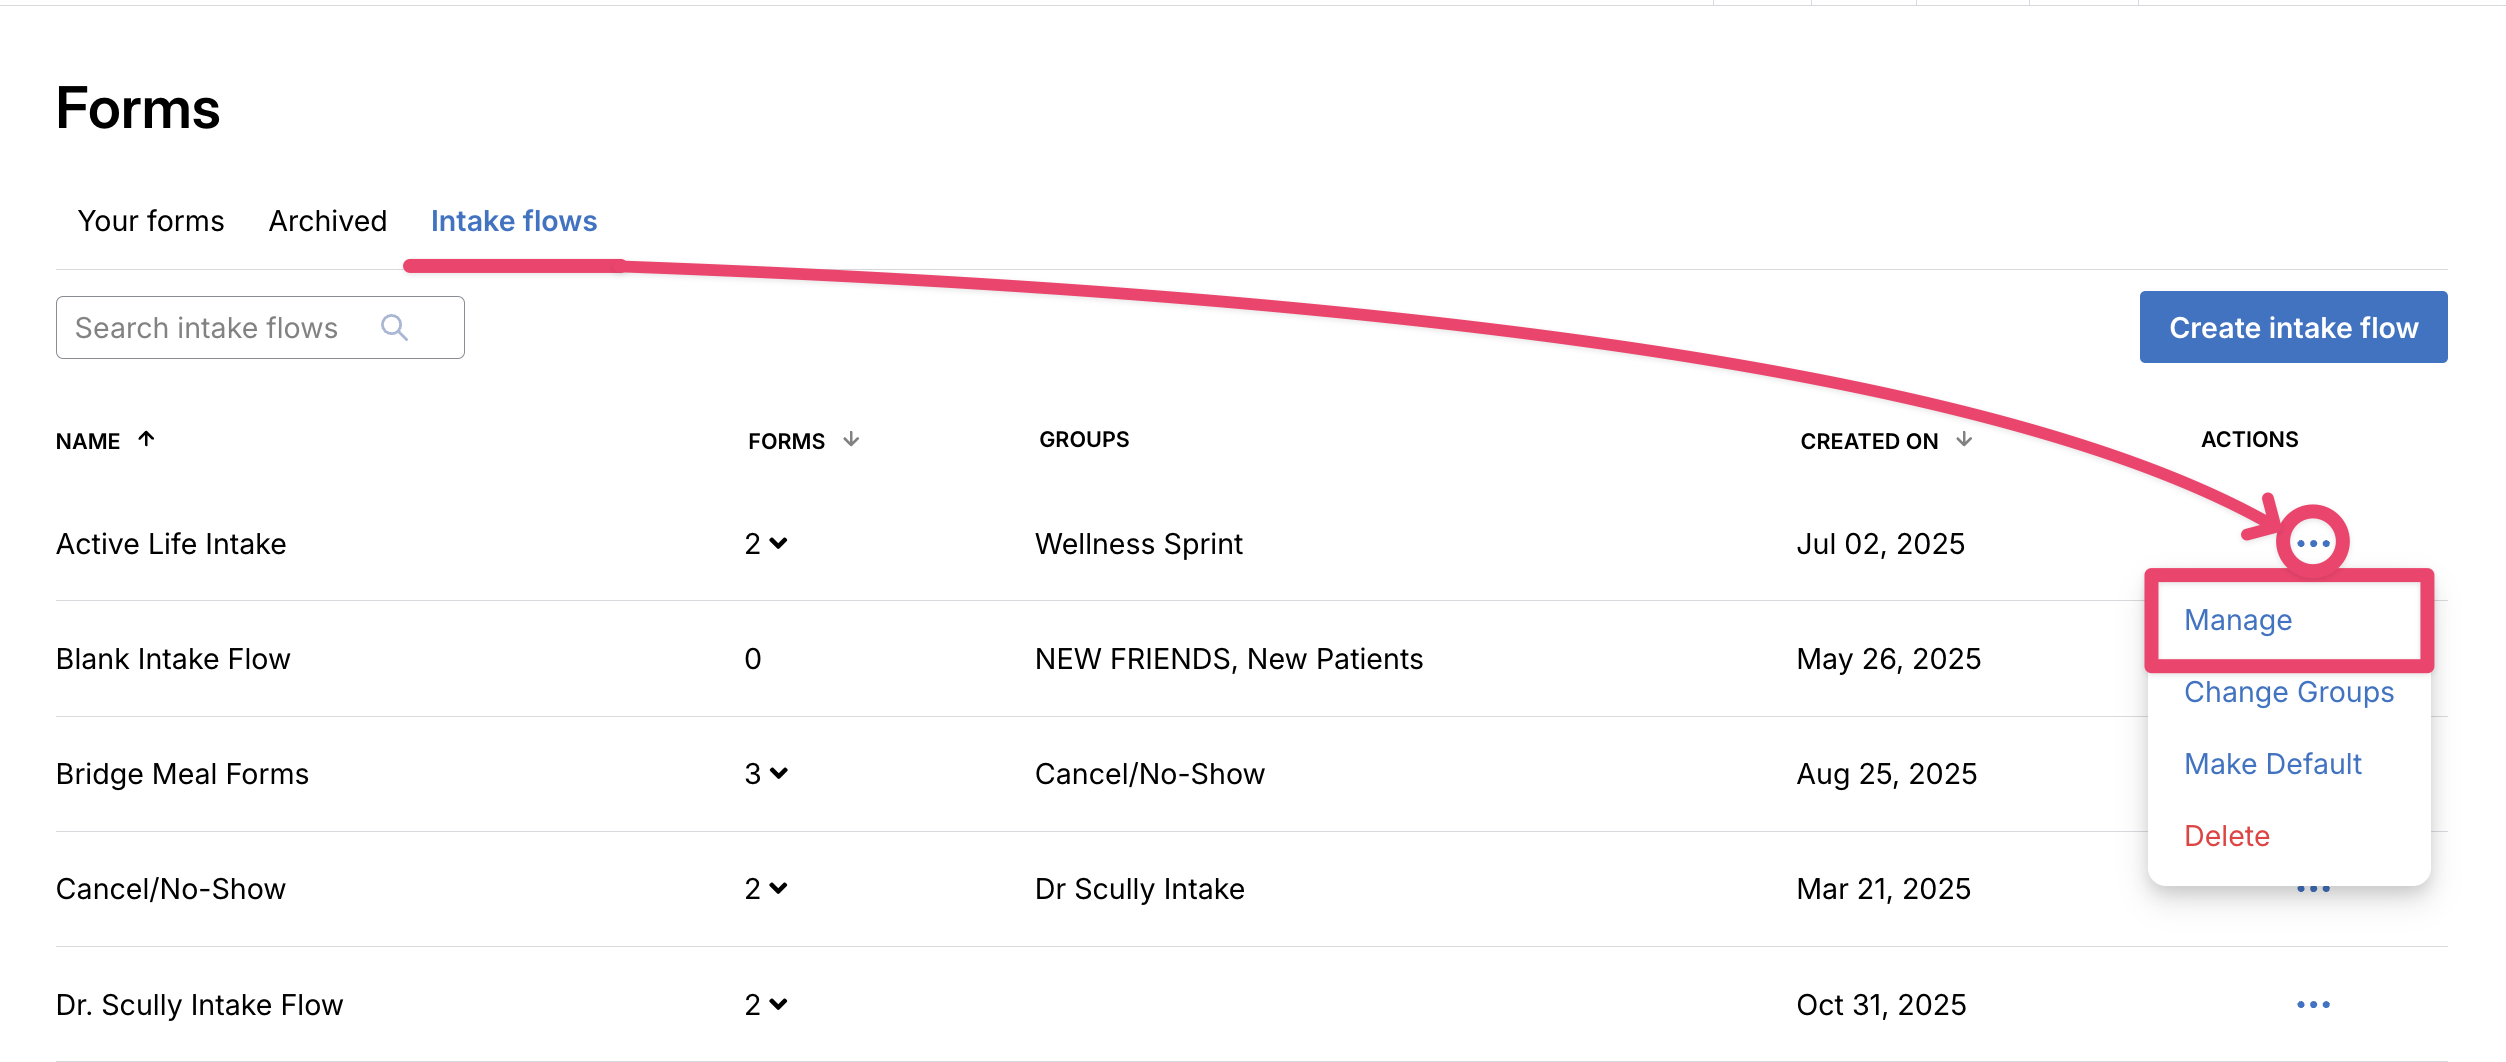Expand forms list for Active Life Intake
2506x1062 pixels.
(x=778, y=544)
